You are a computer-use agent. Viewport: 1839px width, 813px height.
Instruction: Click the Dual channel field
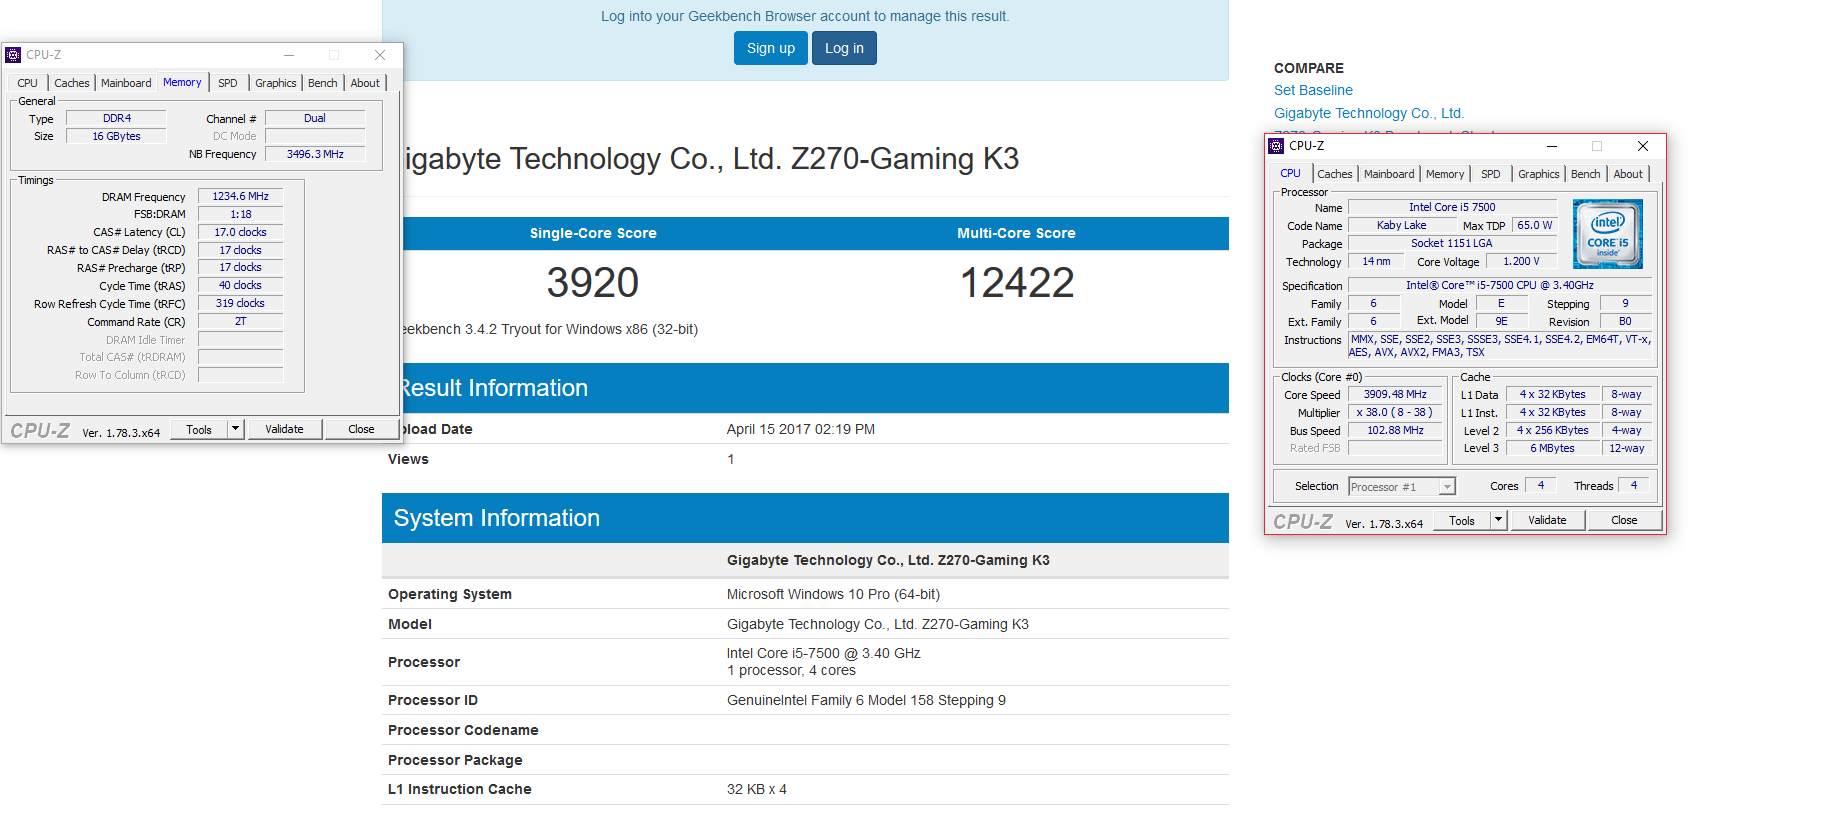[x=315, y=118]
